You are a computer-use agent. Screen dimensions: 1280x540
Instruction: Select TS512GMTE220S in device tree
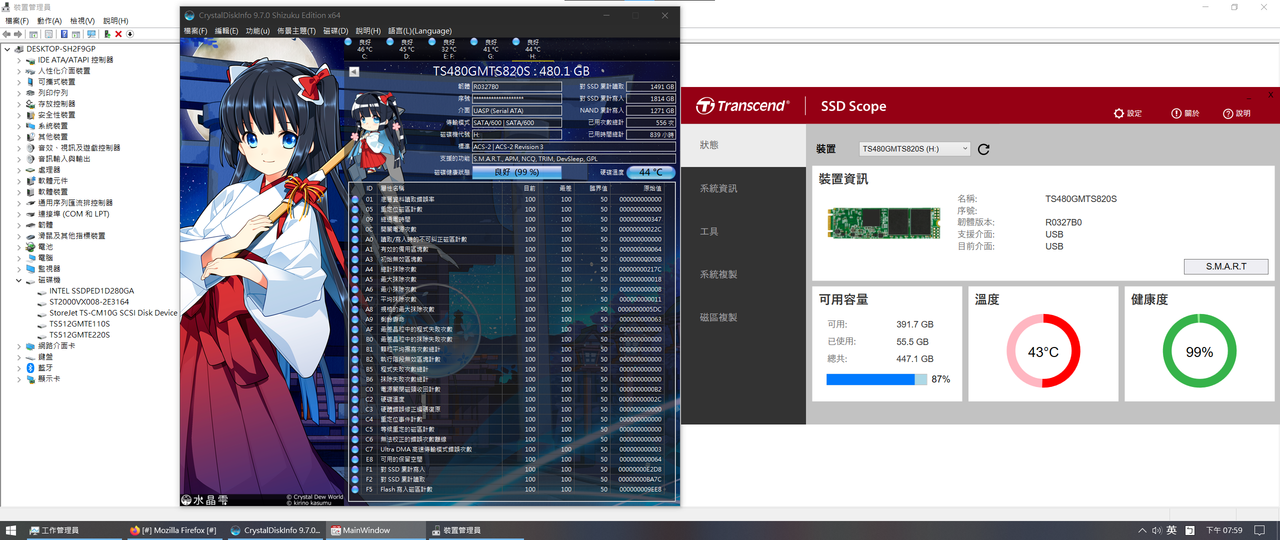pyautogui.click(x=79, y=335)
